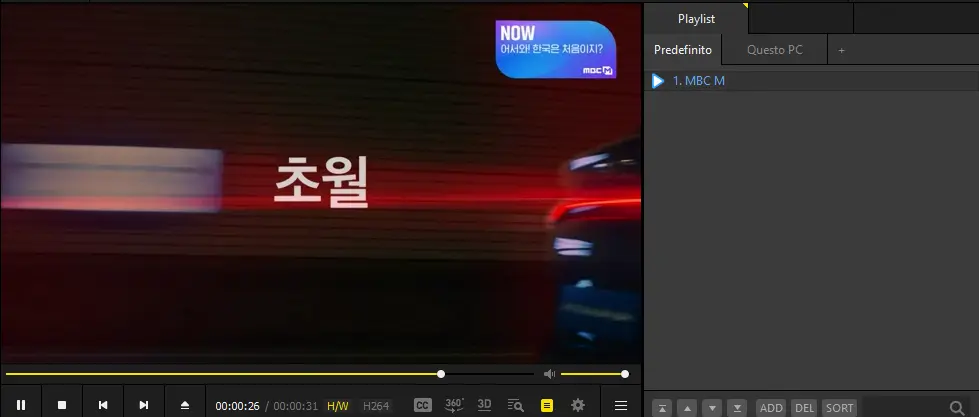Switch to the Playlist tab
979x417 pixels.
click(x=696, y=19)
